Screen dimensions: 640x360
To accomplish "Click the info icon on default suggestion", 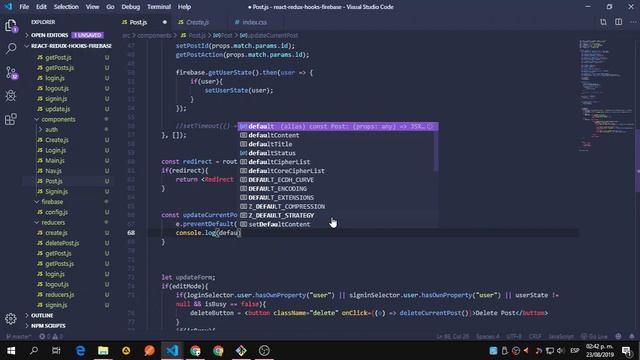I will click(430, 127).
